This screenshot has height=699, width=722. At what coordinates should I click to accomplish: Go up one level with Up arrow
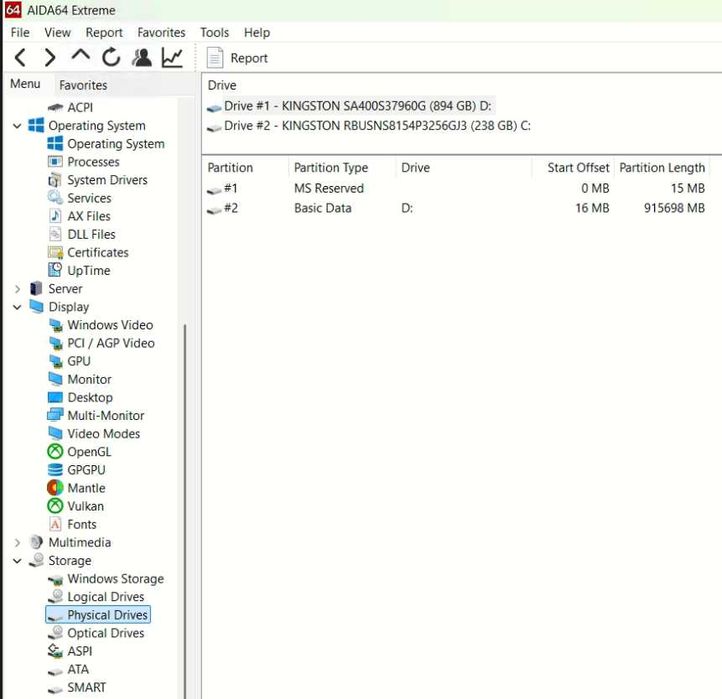[x=80, y=57]
